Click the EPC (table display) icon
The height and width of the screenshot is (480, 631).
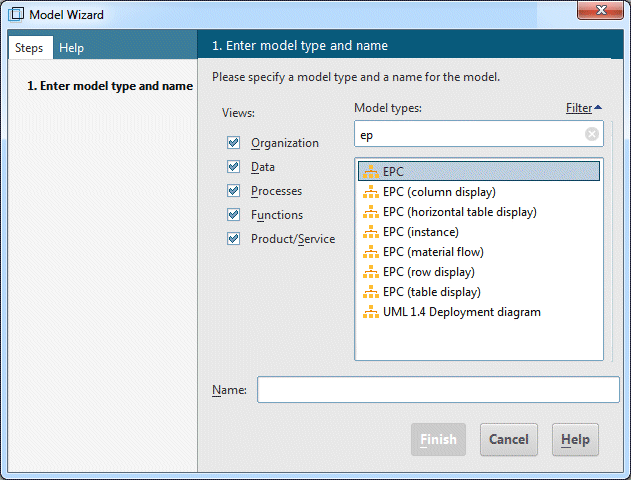371,292
